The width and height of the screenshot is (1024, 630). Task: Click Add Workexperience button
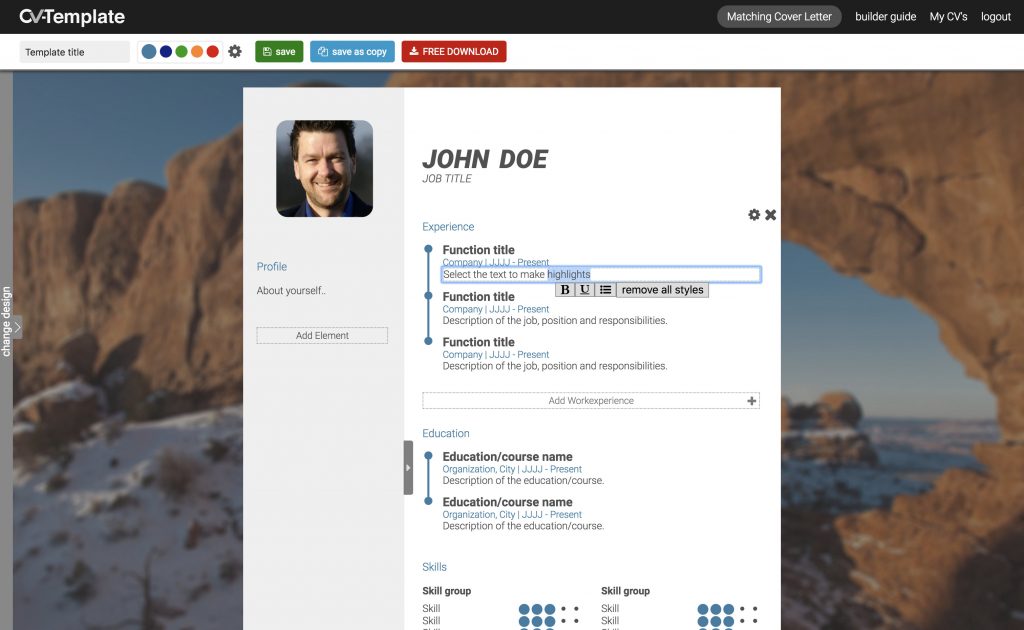(591, 400)
